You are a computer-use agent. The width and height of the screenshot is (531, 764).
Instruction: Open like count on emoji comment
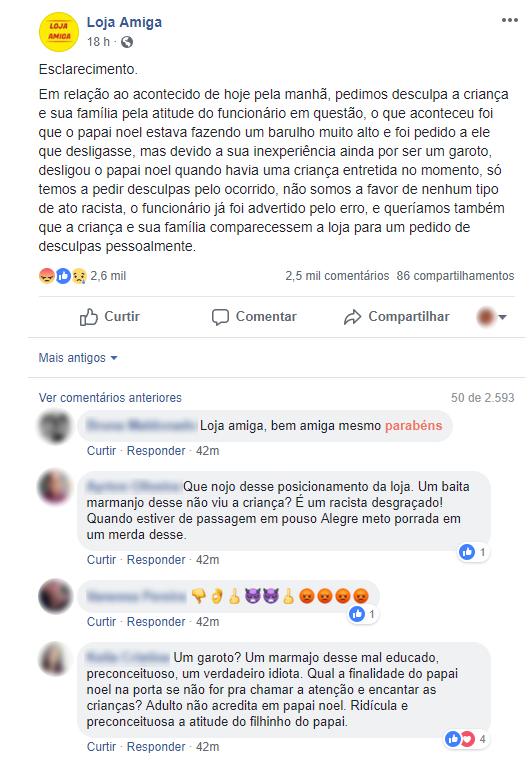[x=363, y=614]
